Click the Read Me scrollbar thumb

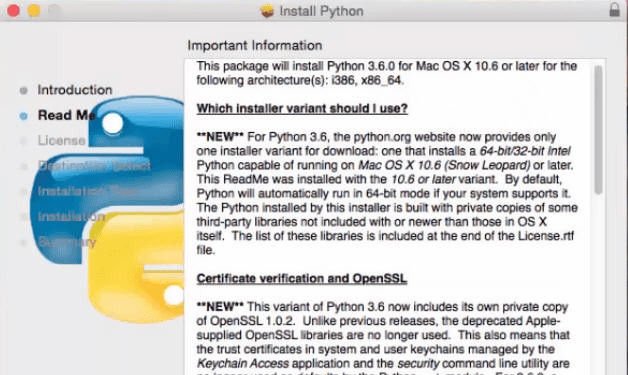[x=598, y=129]
